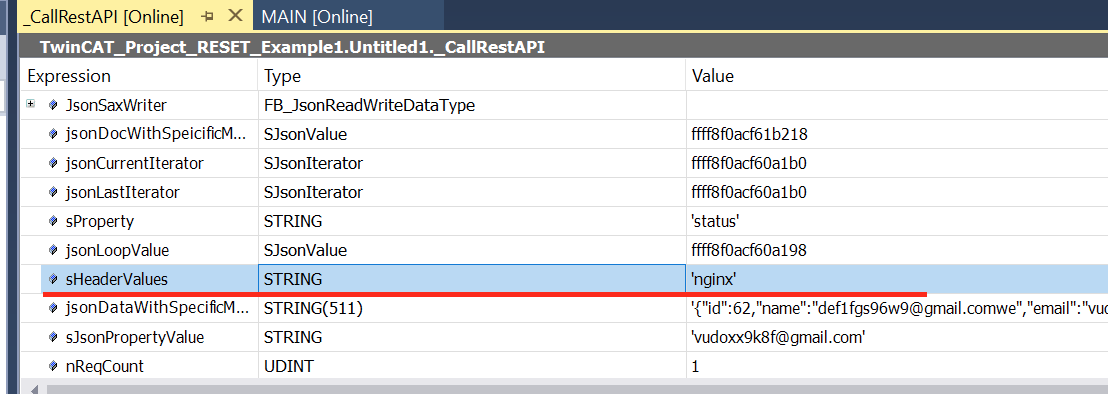Screen dimensions: 1108x394
Task: Select the sJsonPropertyValue row
Action: pos(565,337)
